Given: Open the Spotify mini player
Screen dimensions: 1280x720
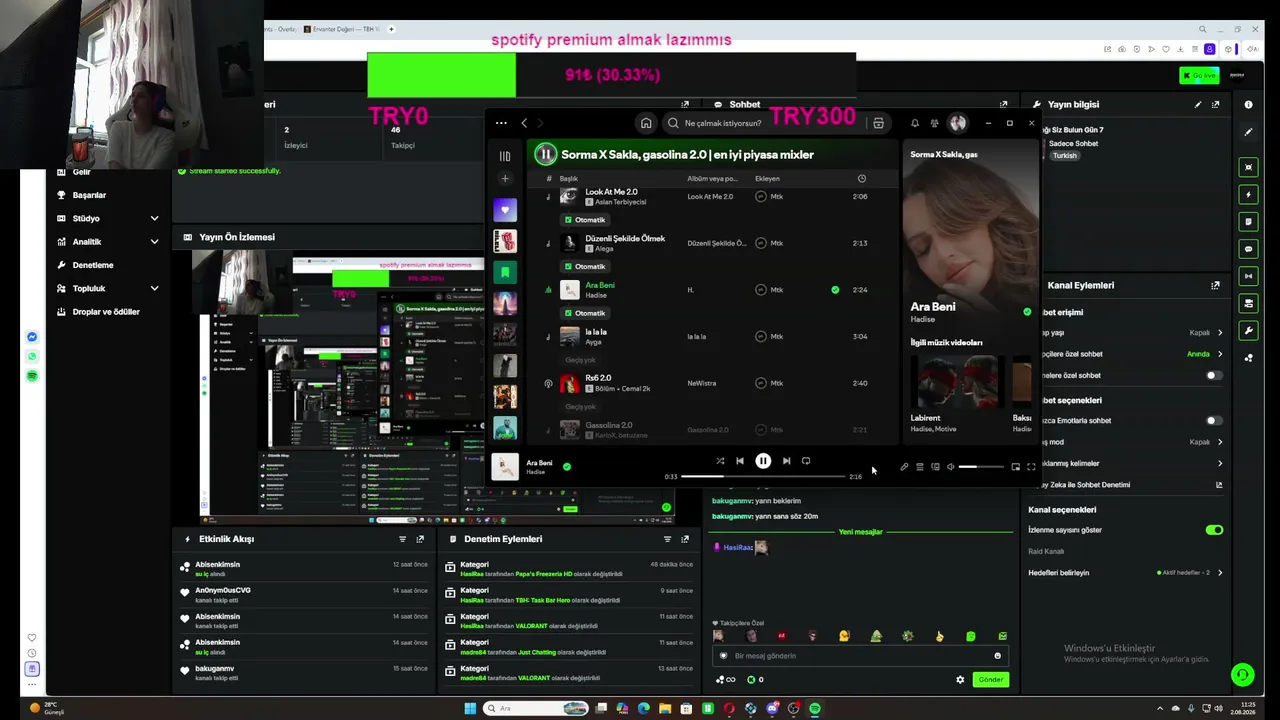Looking at the screenshot, I should coord(1016,467).
